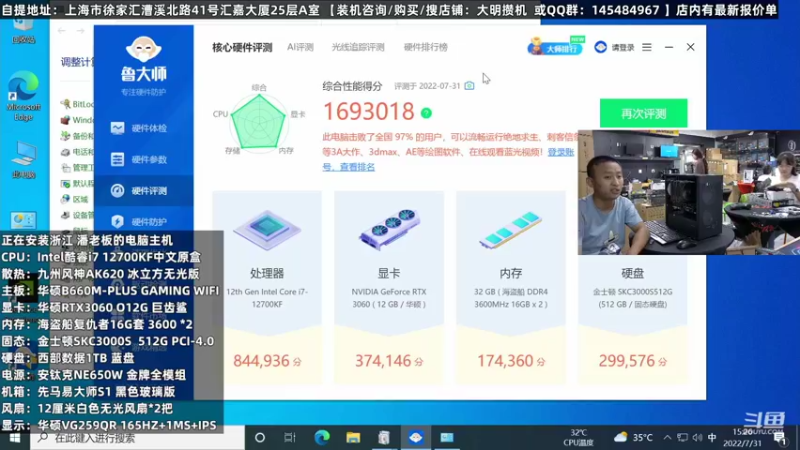Click the 鲁大师 logo avatar
This screenshot has width=800, height=450.
click(143, 49)
